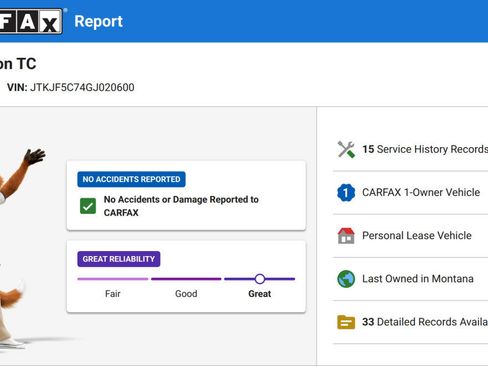The width and height of the screenshot is (488, 366).
Task: Click the Fair segment of reliability bar
Action: tap(113, 279)
